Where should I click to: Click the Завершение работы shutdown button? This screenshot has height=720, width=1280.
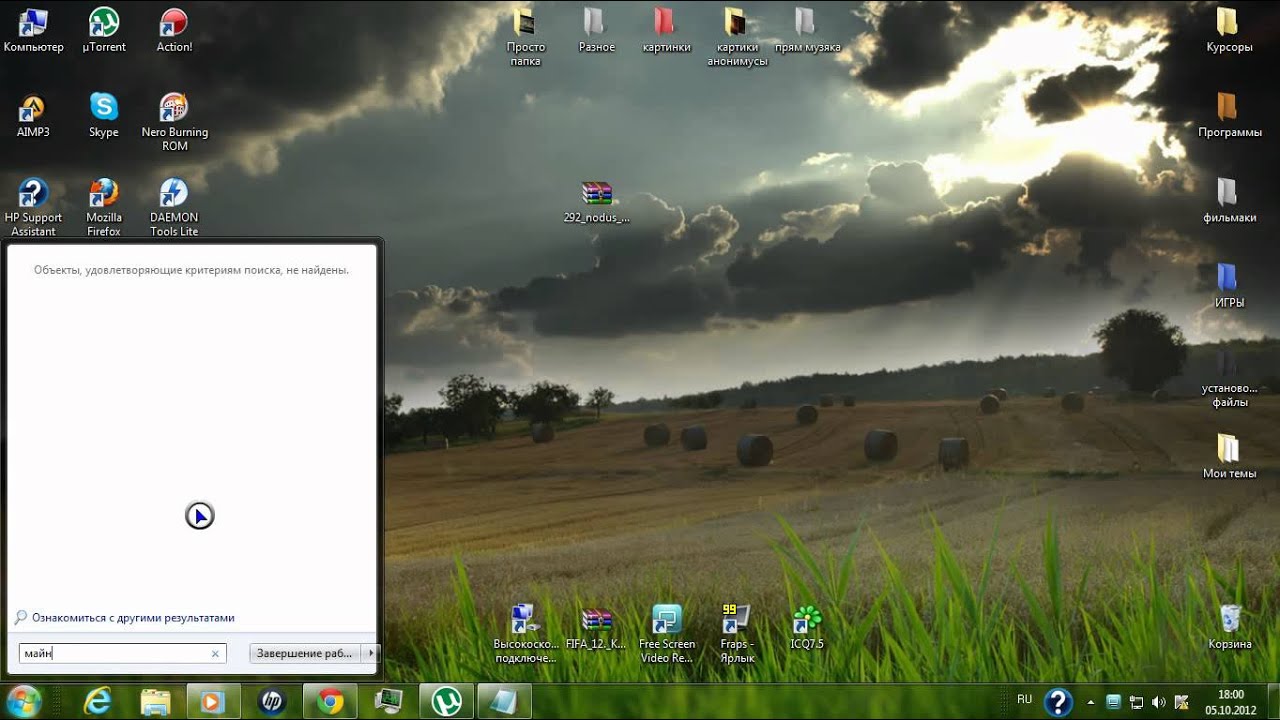coord(305,653)
